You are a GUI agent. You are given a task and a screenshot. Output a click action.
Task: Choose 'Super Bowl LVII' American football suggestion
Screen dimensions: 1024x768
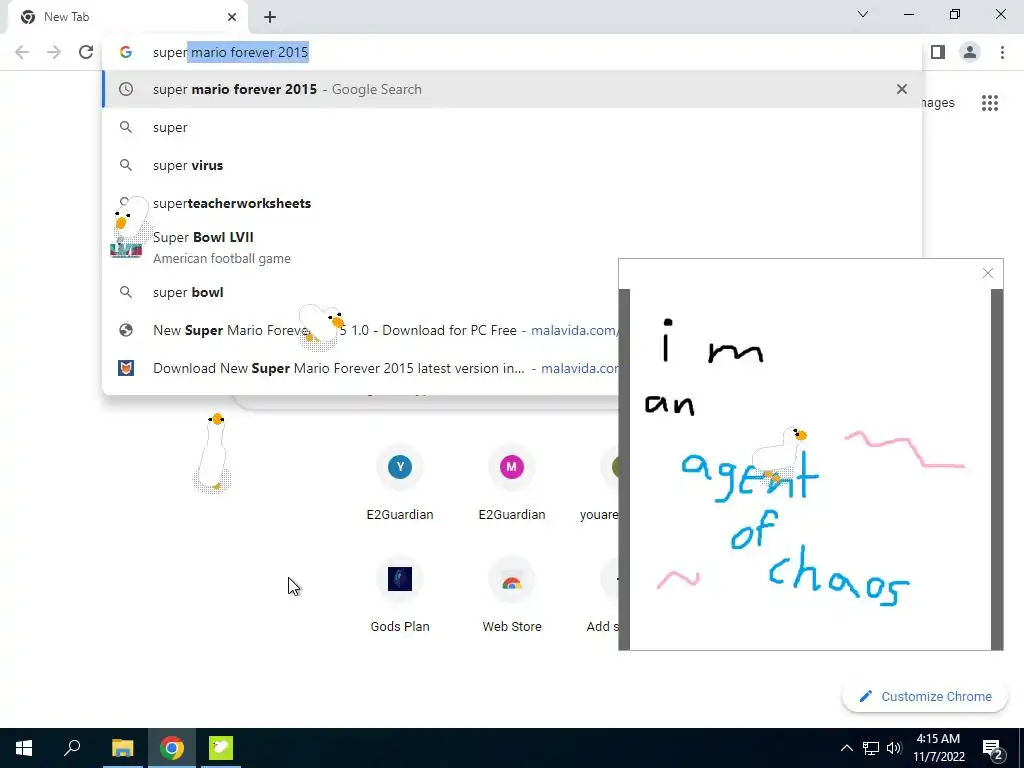pyautogui.click(x=512, y=248)
